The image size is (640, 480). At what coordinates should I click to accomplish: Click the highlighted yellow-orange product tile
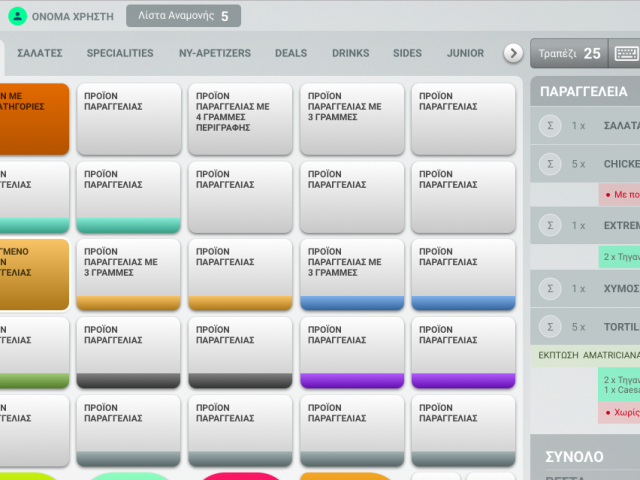click(34, 275)
